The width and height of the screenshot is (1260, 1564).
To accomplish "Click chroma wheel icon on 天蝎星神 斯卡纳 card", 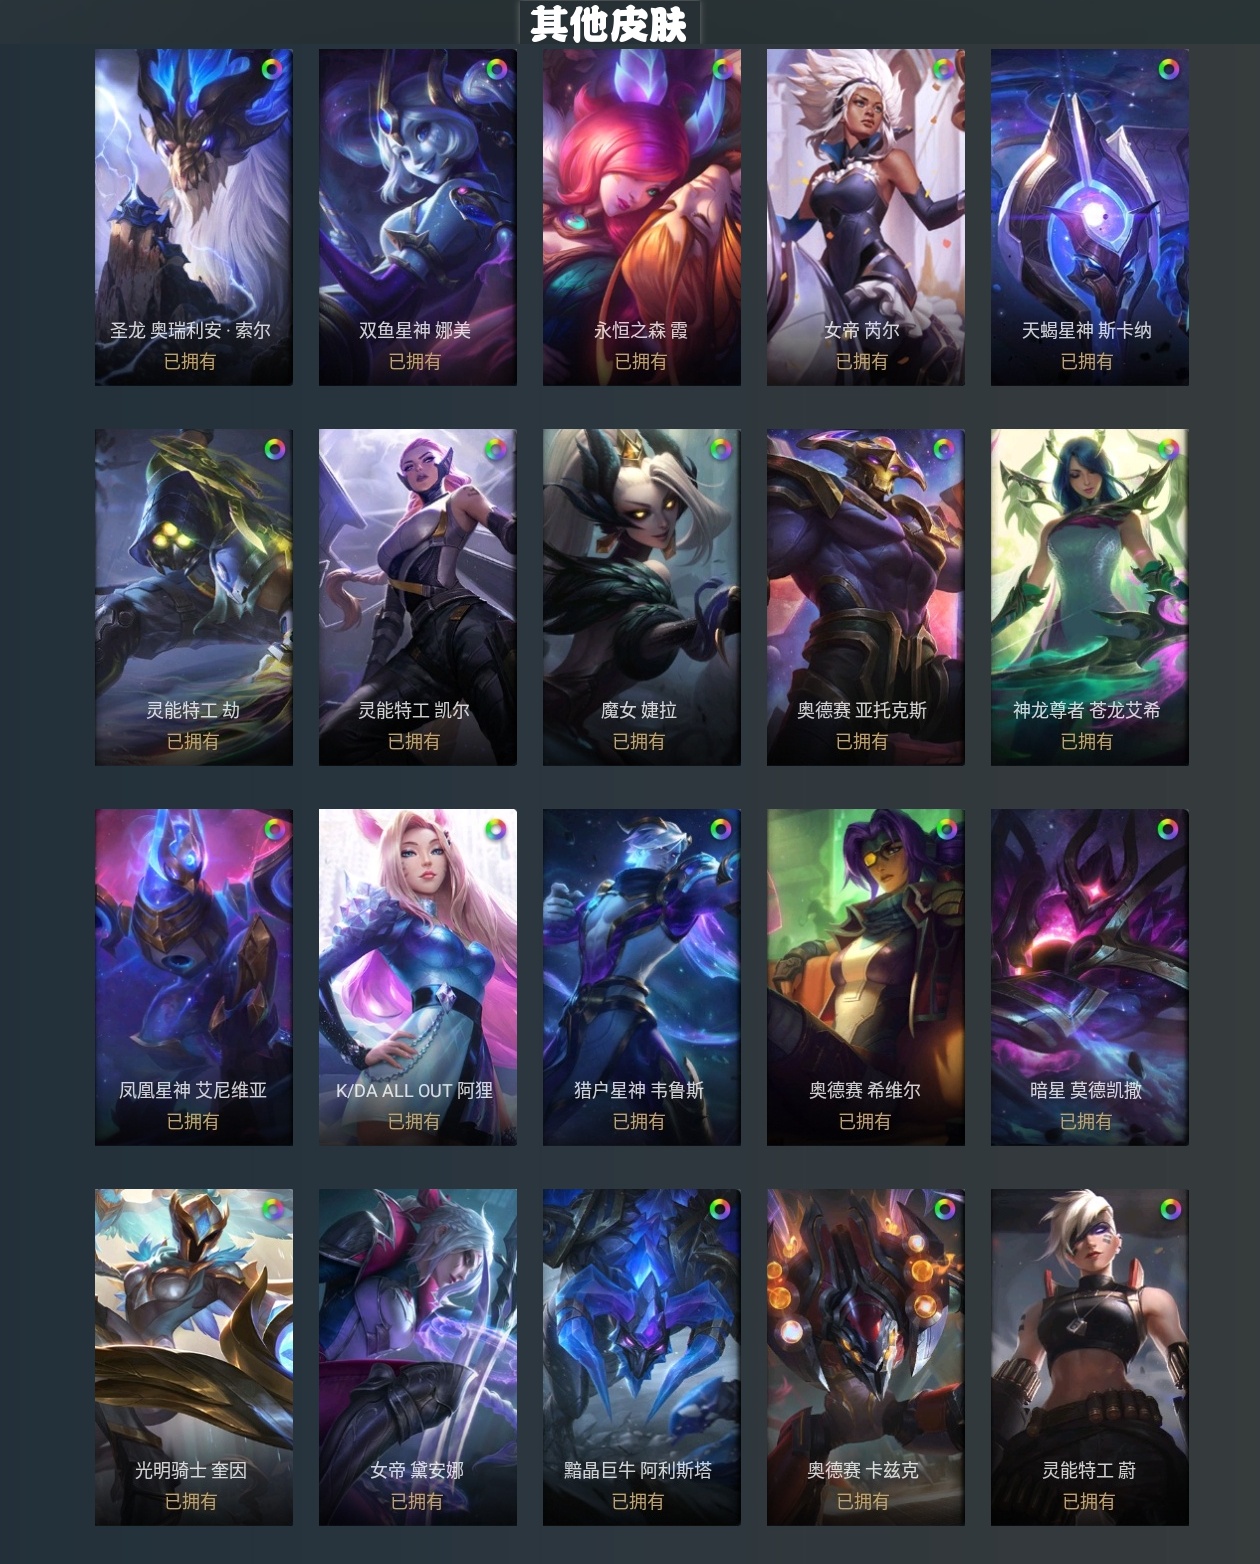I will pyautogui.click(x=1168, y=69).
